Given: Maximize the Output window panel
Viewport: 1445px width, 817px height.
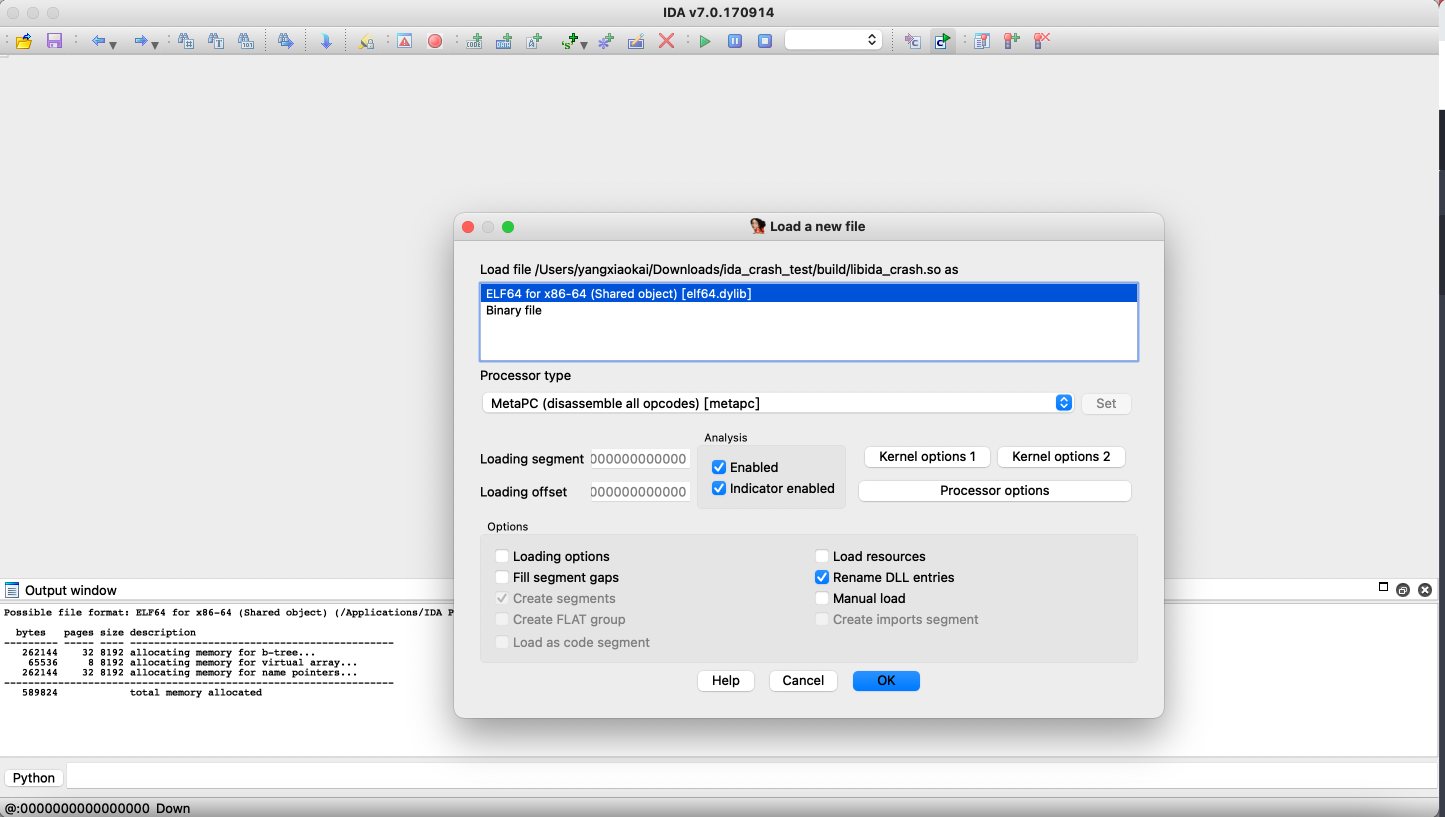Looking at the screenshot, I should 1383,587.
